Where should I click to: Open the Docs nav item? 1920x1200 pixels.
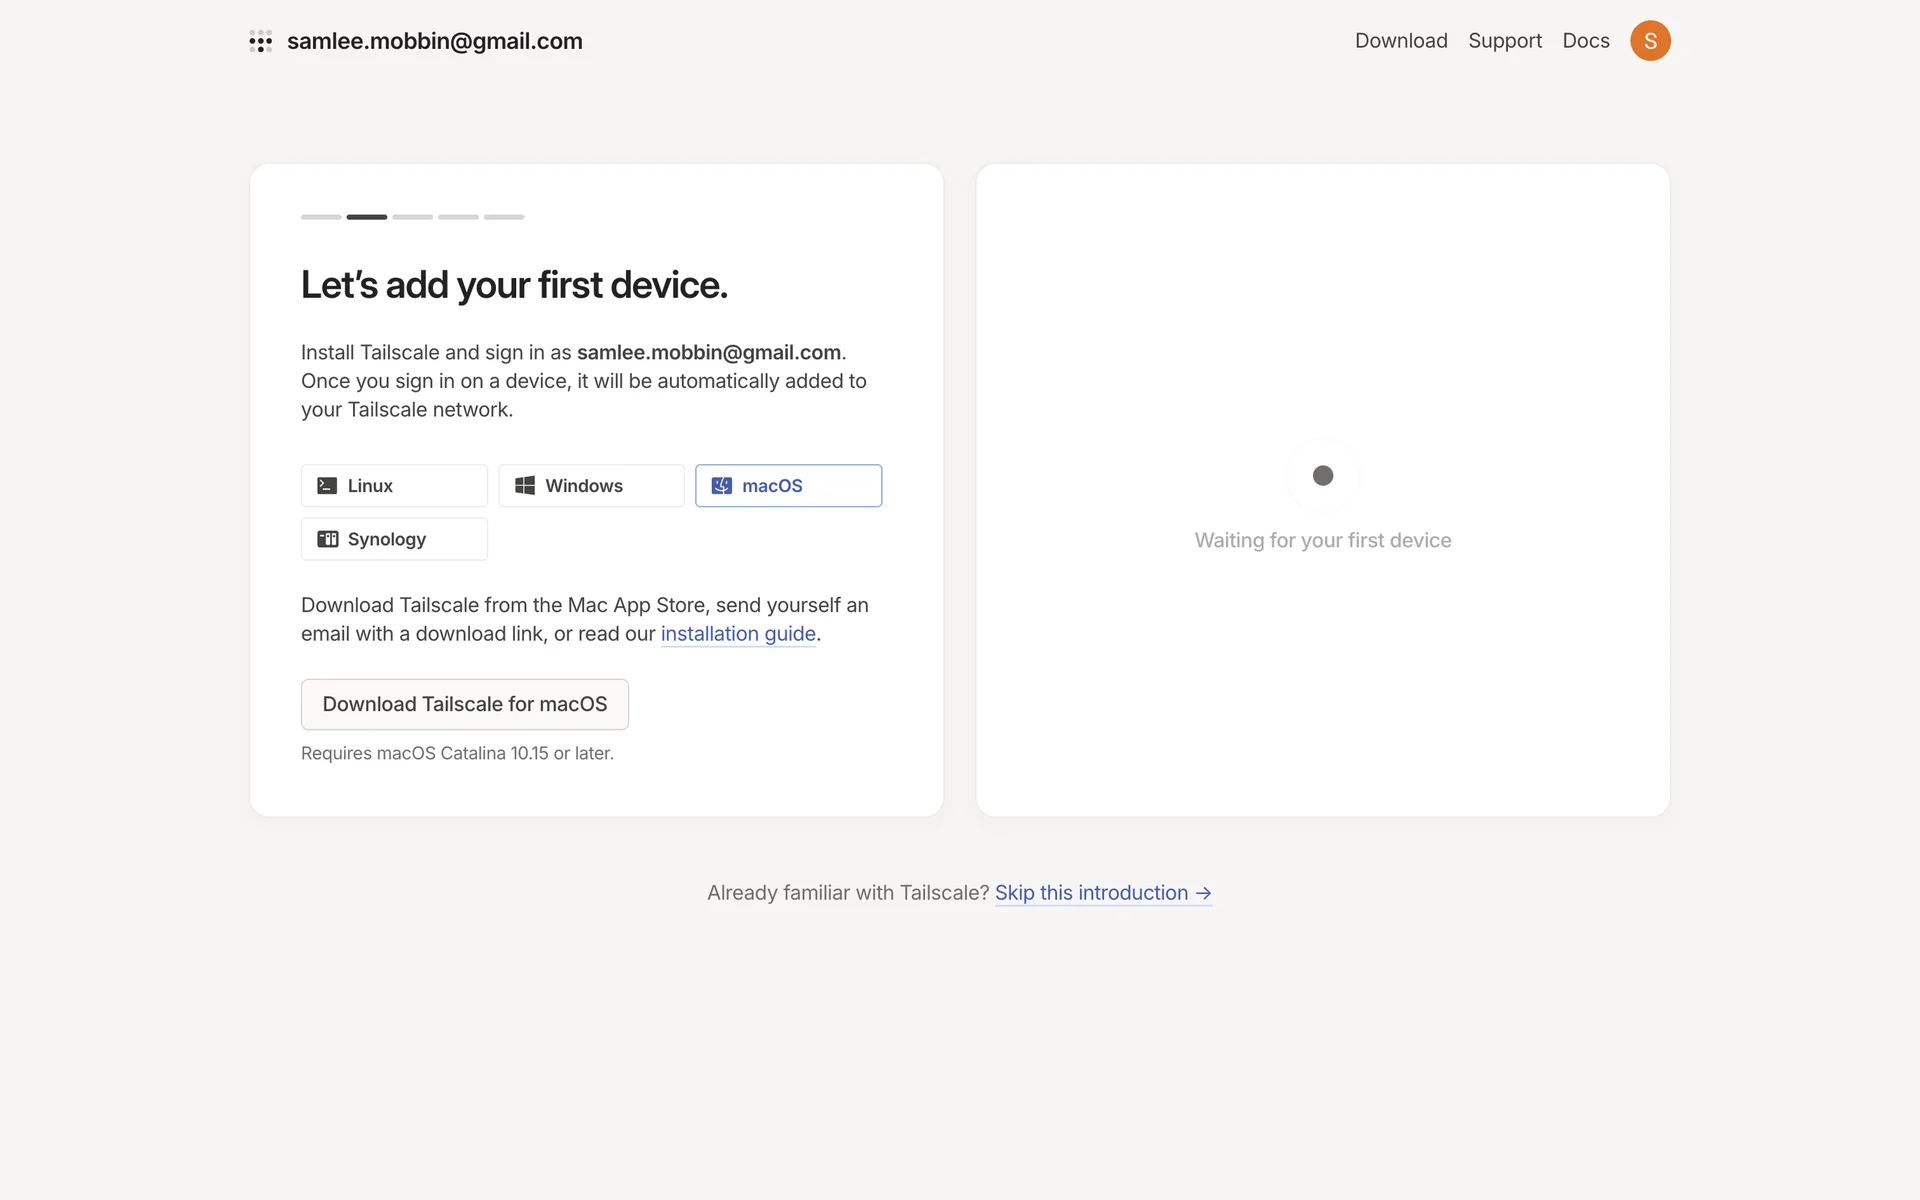tap(1585, 41)
